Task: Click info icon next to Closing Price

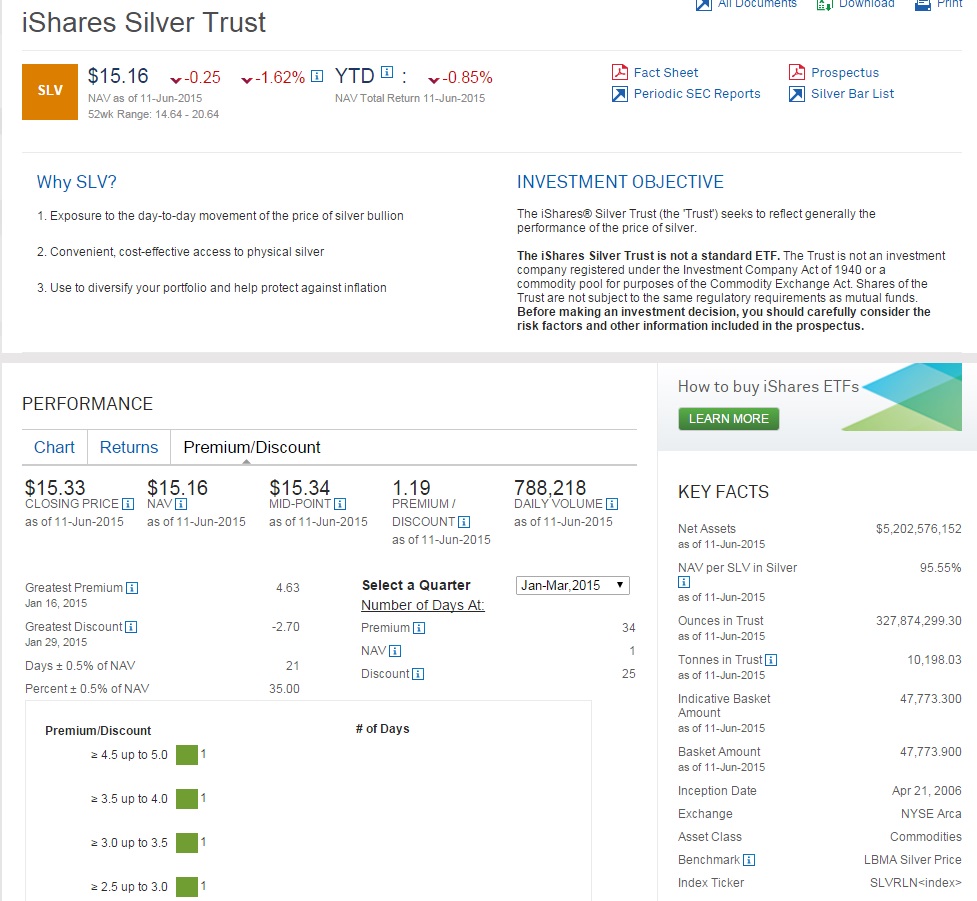Action: (127, 504)
